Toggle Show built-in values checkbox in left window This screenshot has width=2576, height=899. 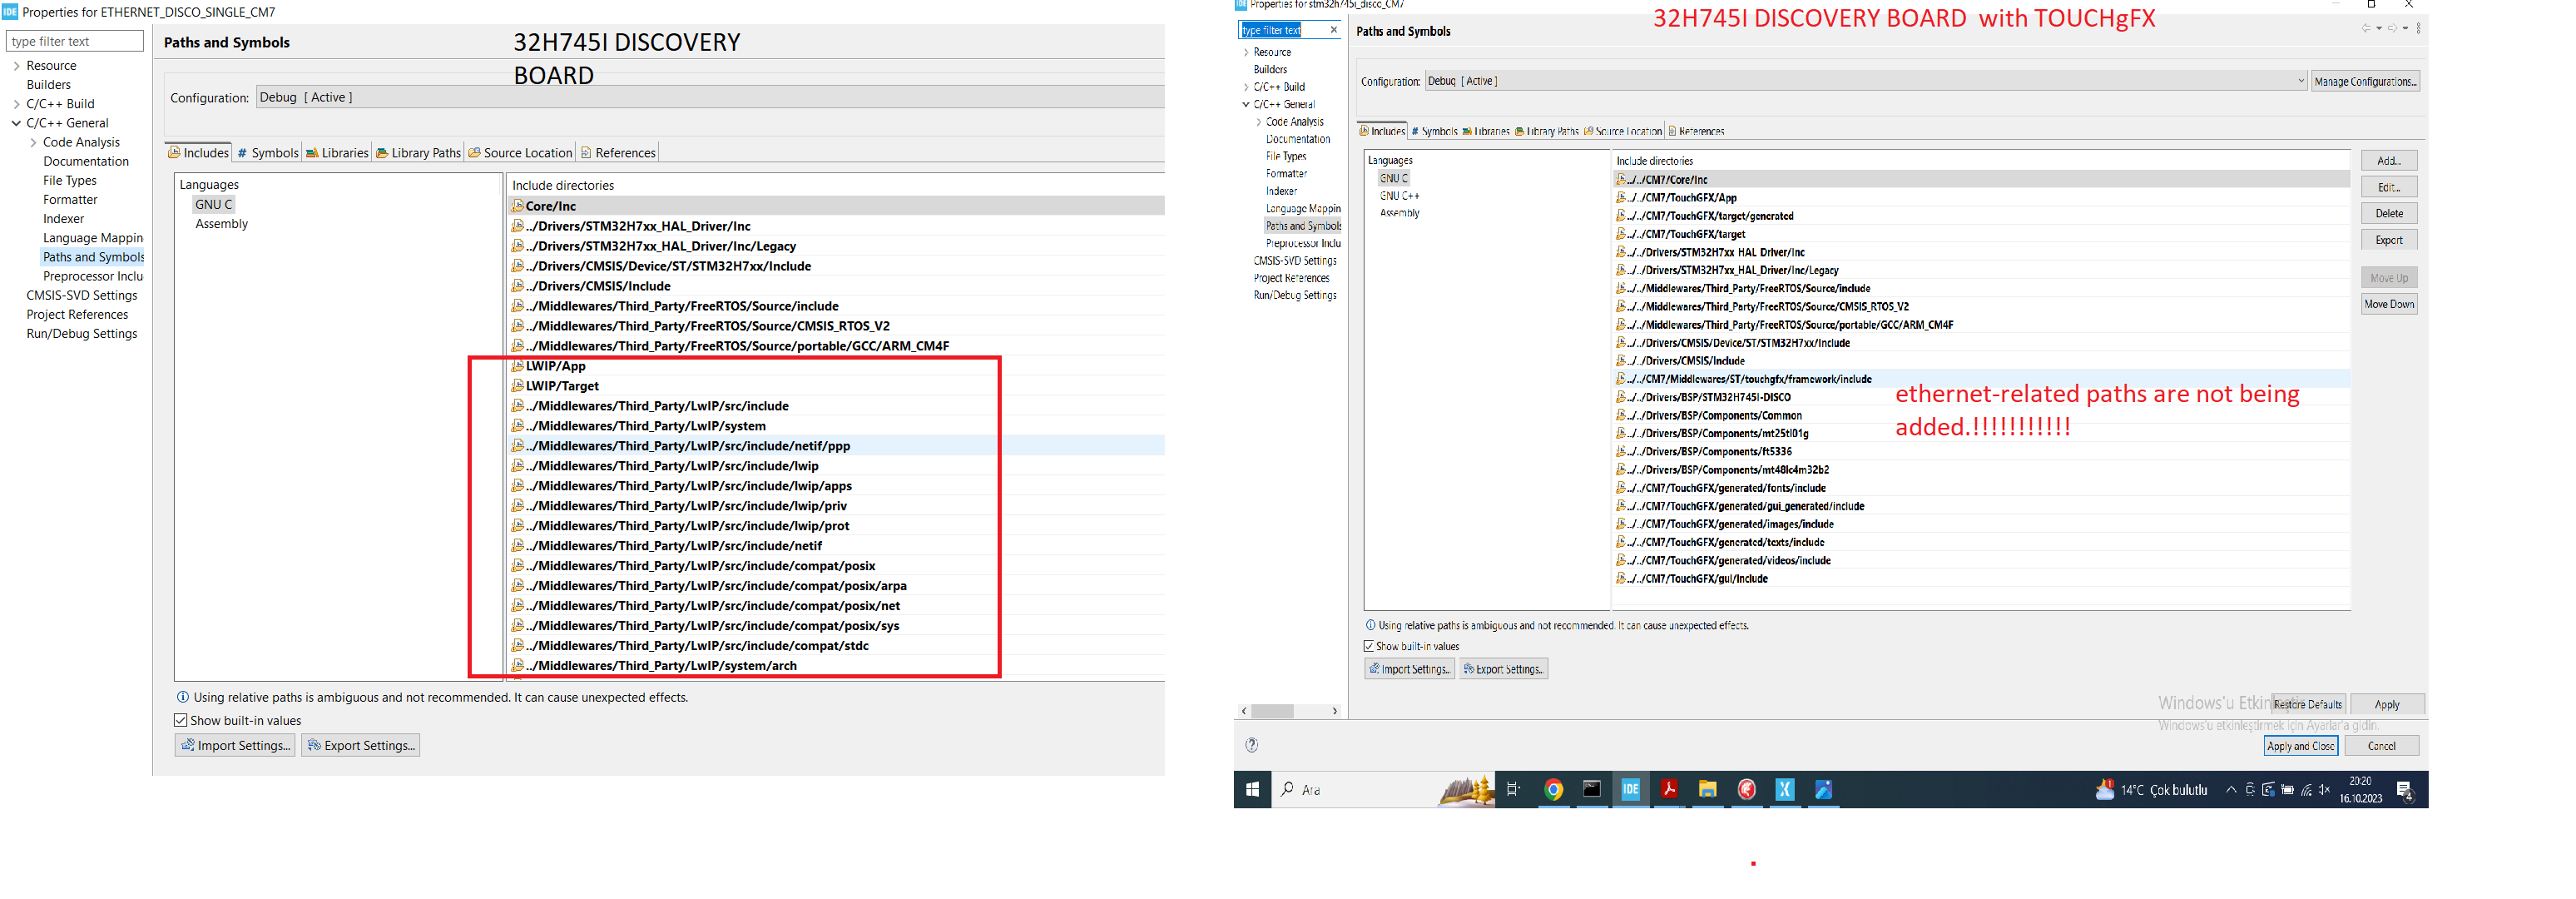(181, 719)
